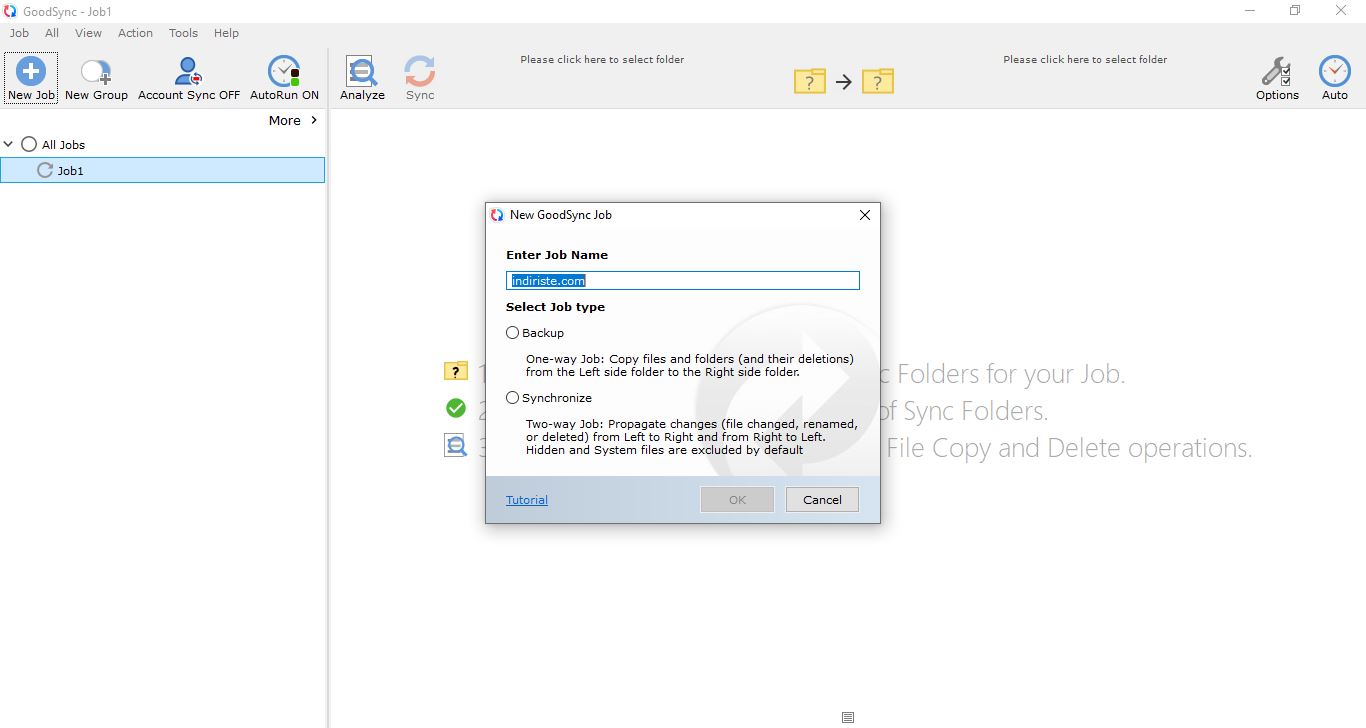Open the Tutorial link
The width and height of the screenshot is (1366, 728).
(527, 500)
